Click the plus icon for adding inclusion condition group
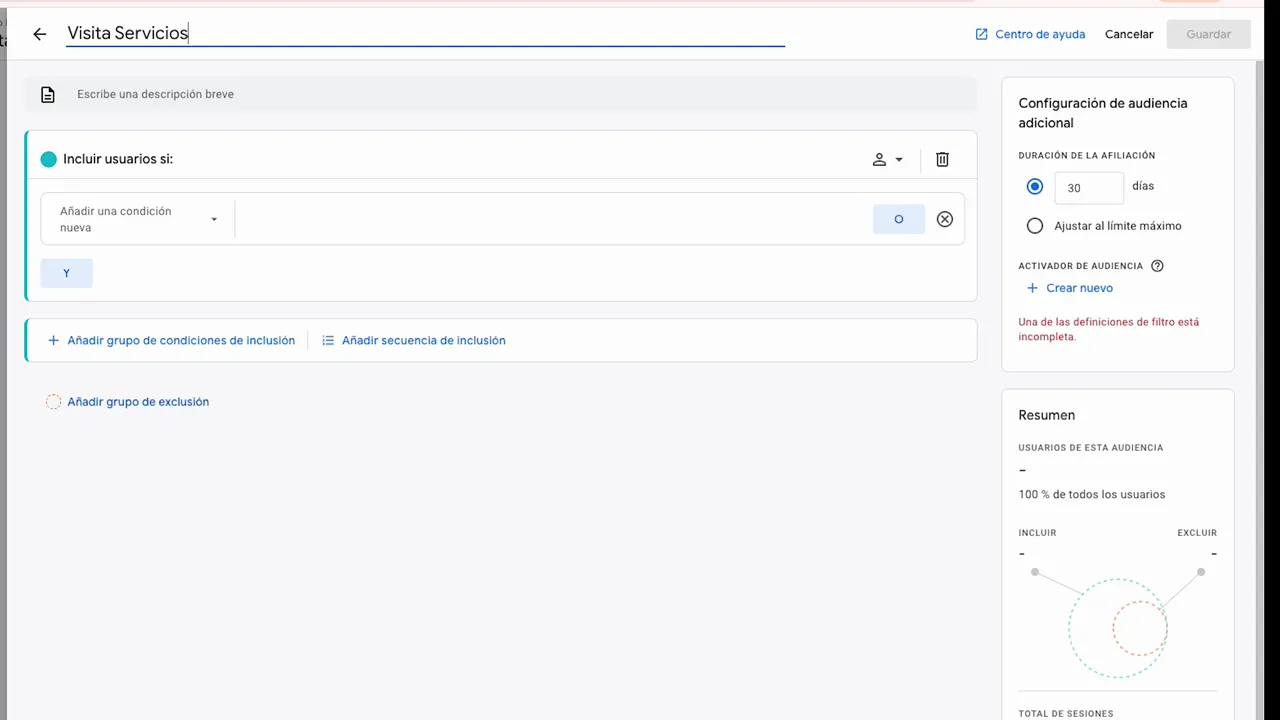Image resolution: width=1280 pixels, height=720 pixels. click(54, 340)
